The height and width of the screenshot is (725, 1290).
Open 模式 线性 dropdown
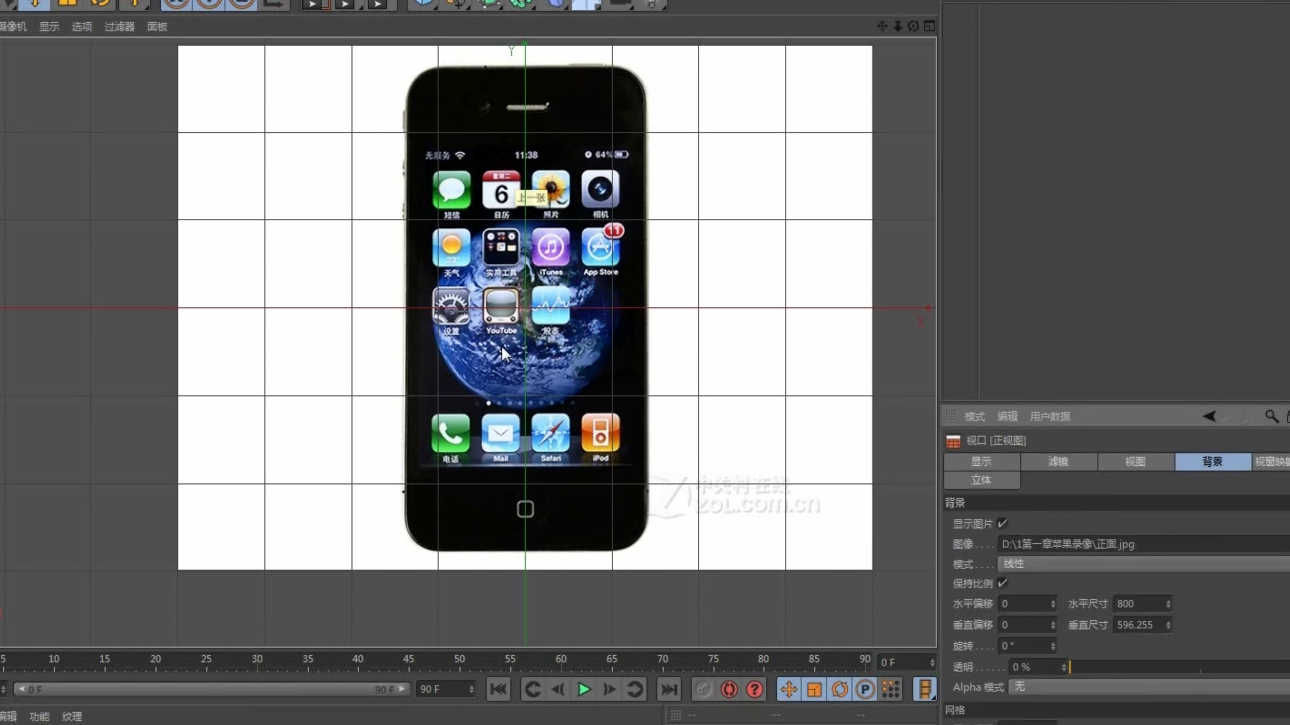coord(1143,564)
